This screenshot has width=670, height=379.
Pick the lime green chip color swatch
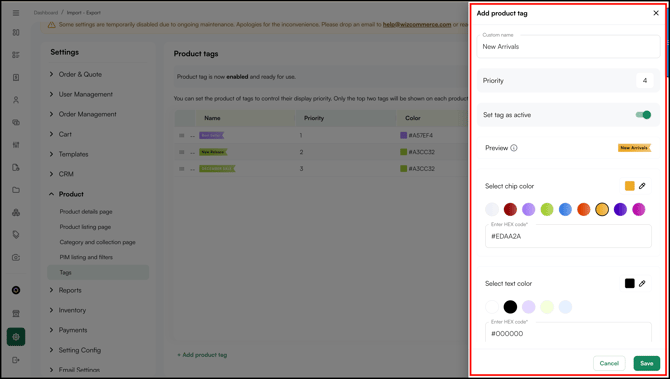pos(547,209)
